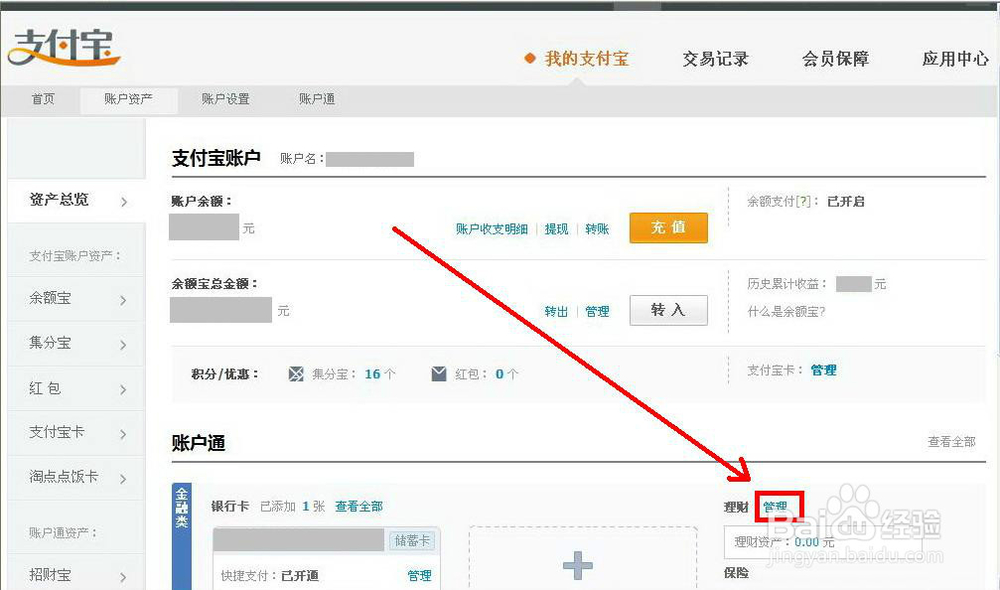The image size is (1000, 590).
Task: Click 管理 link for 支付宝卡
Action: click(x=823, y=370)
